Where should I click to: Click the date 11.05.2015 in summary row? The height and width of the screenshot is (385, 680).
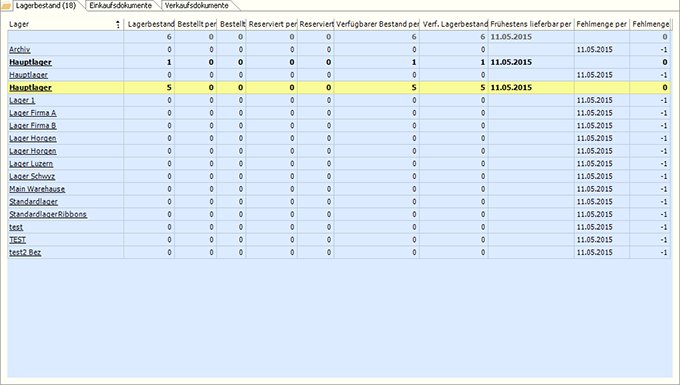click(511, 37)
